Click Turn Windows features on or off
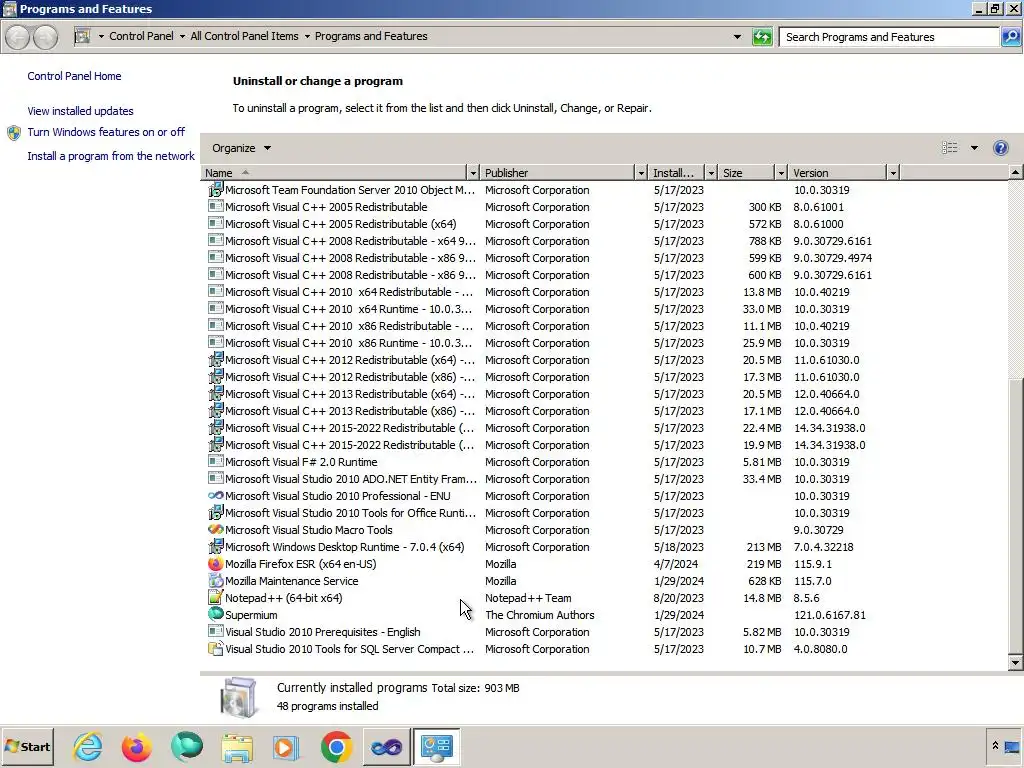Viewport: 1024px width, 768px height. tap(106, 132)
